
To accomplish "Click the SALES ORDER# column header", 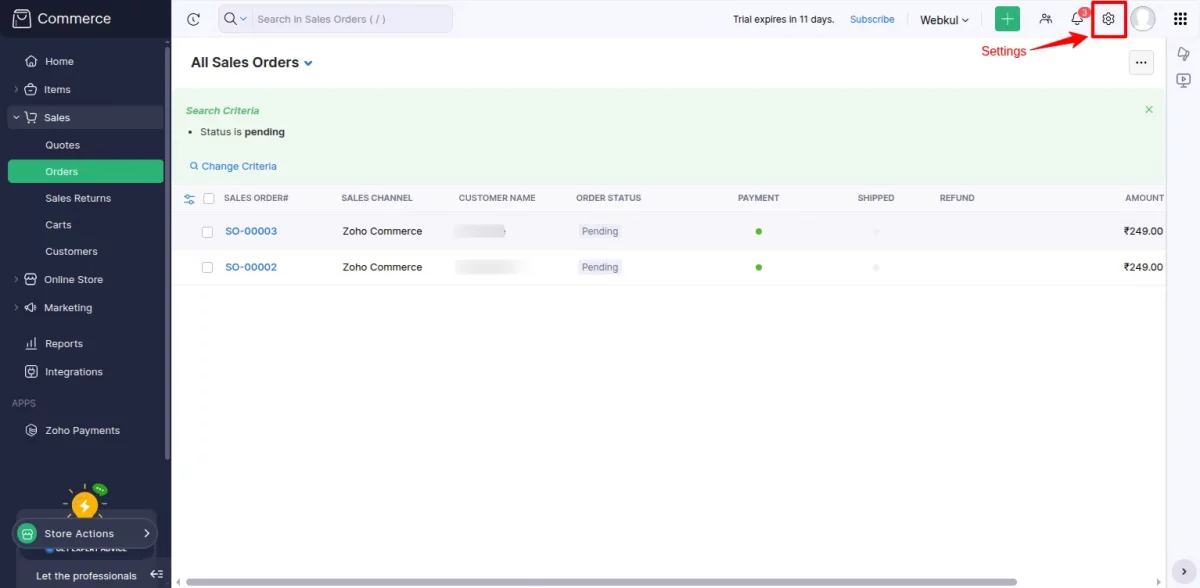I will click(x=256, y=198).
